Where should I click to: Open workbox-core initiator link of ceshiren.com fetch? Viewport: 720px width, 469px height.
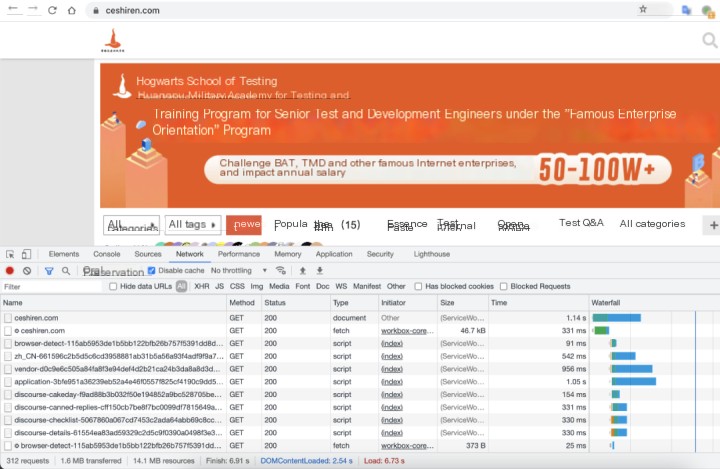coord(407,331)
